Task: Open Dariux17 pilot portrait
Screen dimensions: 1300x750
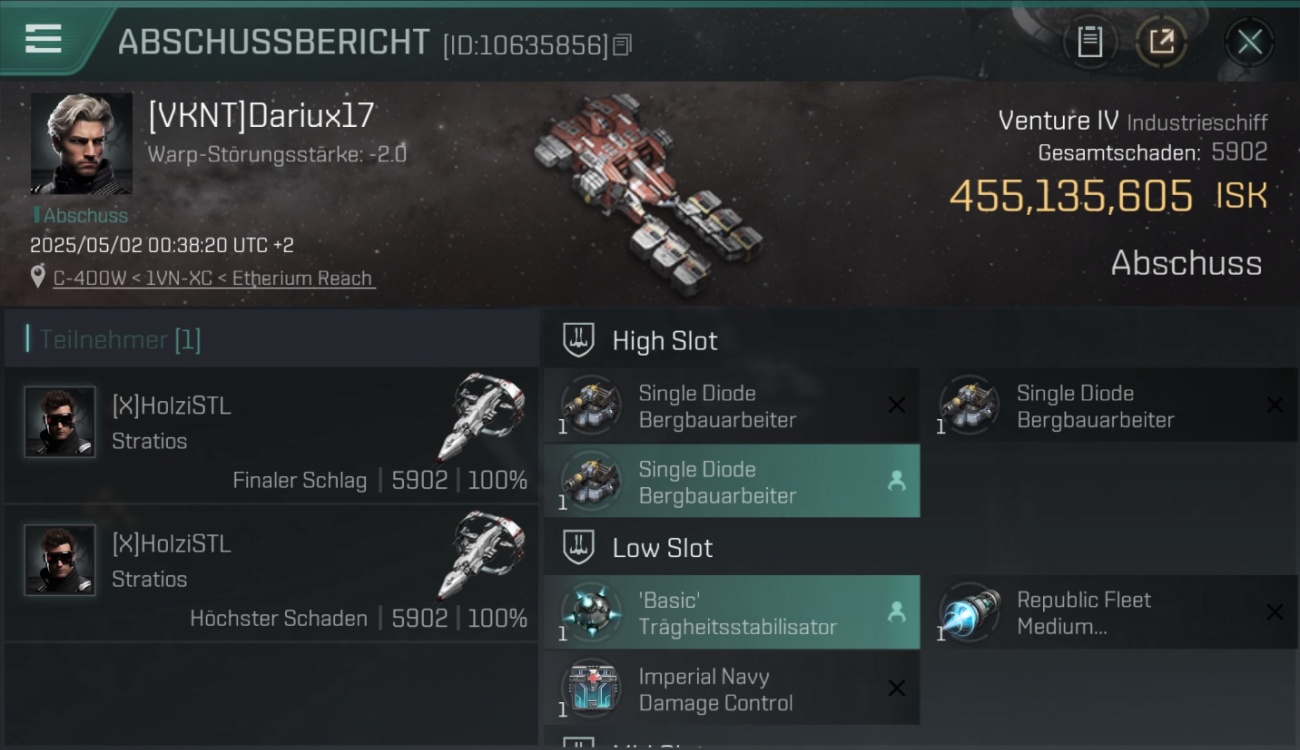Action: (81, 143)
